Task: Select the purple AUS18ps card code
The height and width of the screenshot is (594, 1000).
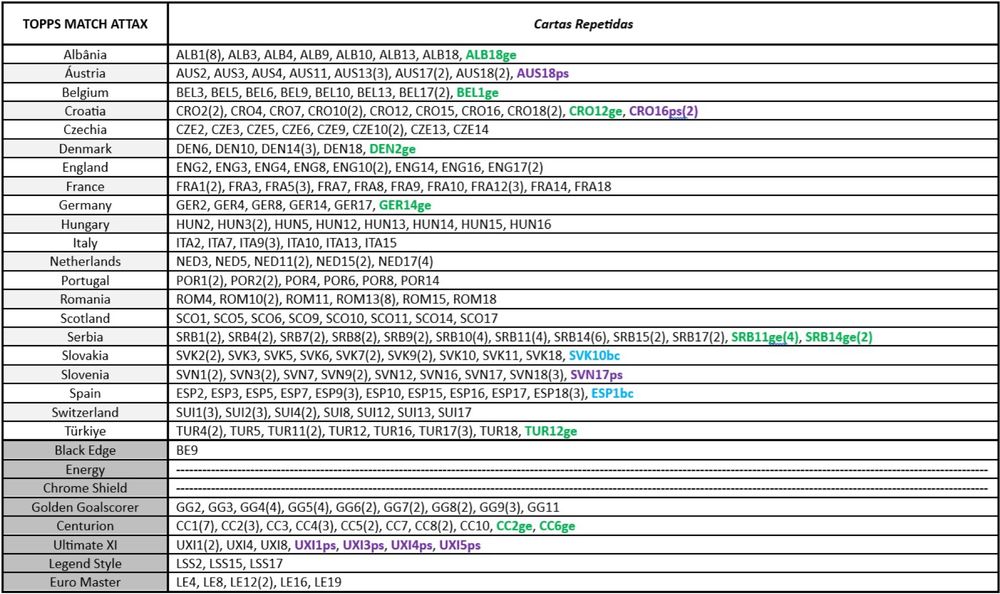Action: [x=543, y=73]
